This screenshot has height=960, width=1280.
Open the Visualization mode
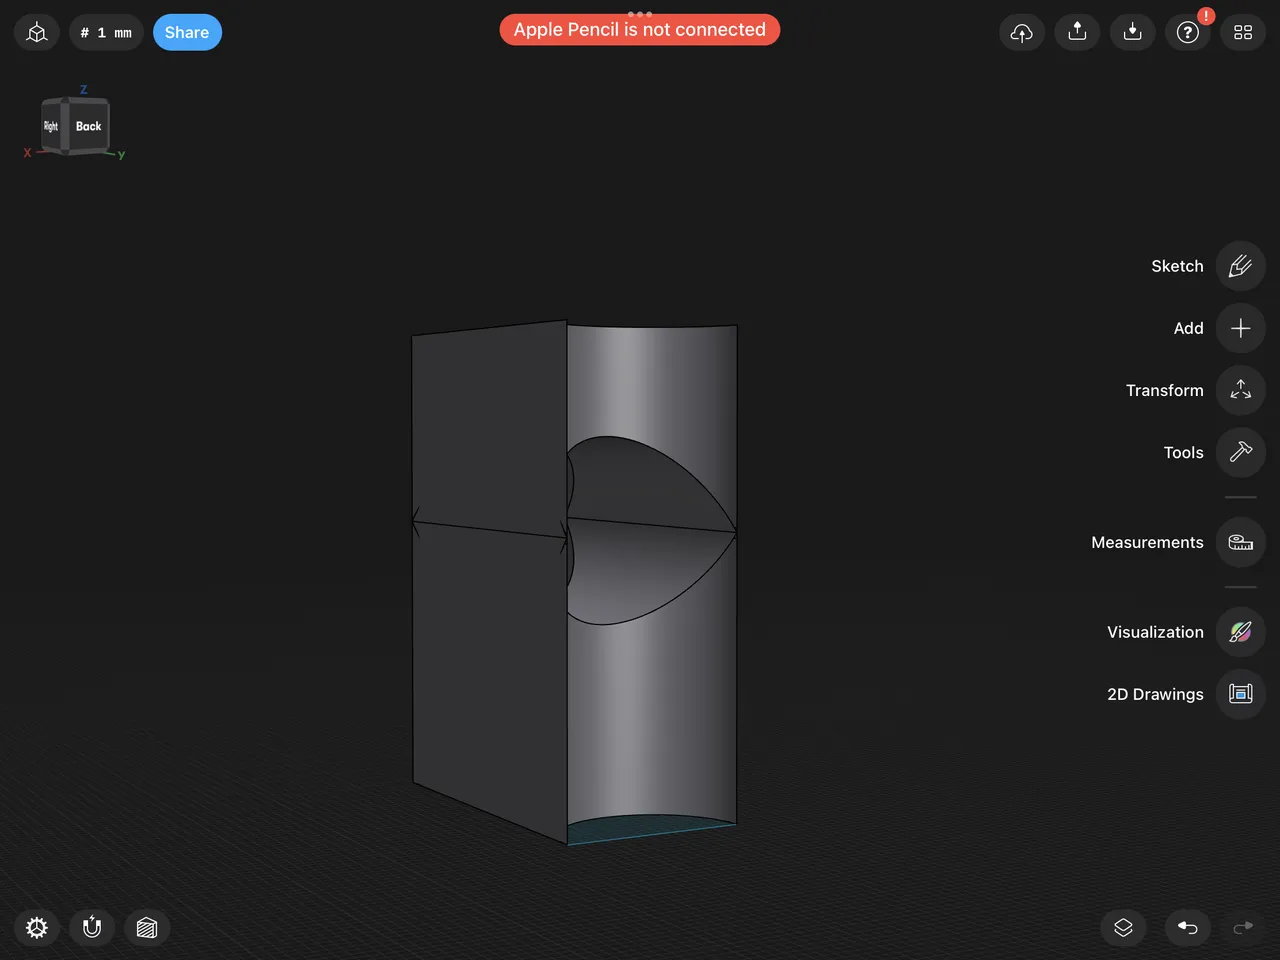coord(1240,632)
